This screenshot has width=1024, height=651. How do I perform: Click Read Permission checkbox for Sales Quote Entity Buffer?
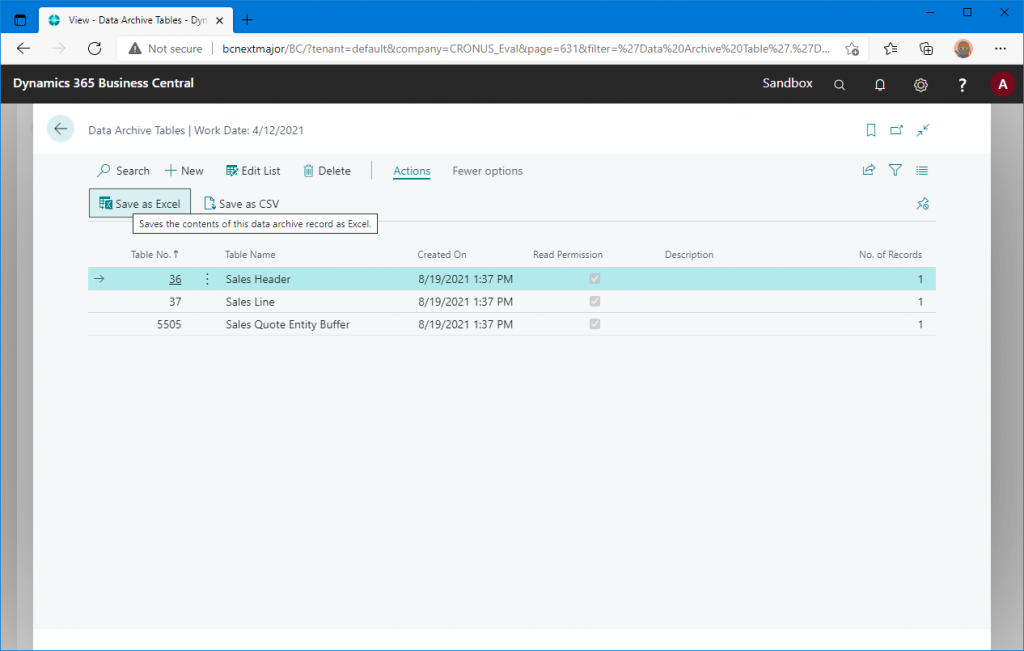tap(594, 324)
